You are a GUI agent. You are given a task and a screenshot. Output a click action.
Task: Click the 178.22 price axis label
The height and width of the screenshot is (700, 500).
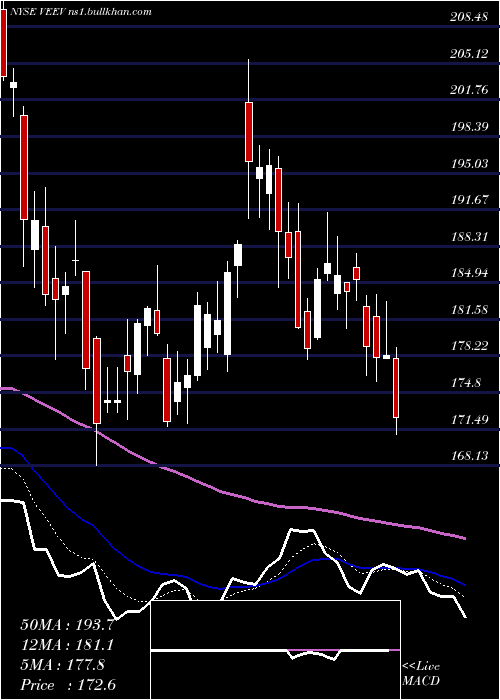469,346
